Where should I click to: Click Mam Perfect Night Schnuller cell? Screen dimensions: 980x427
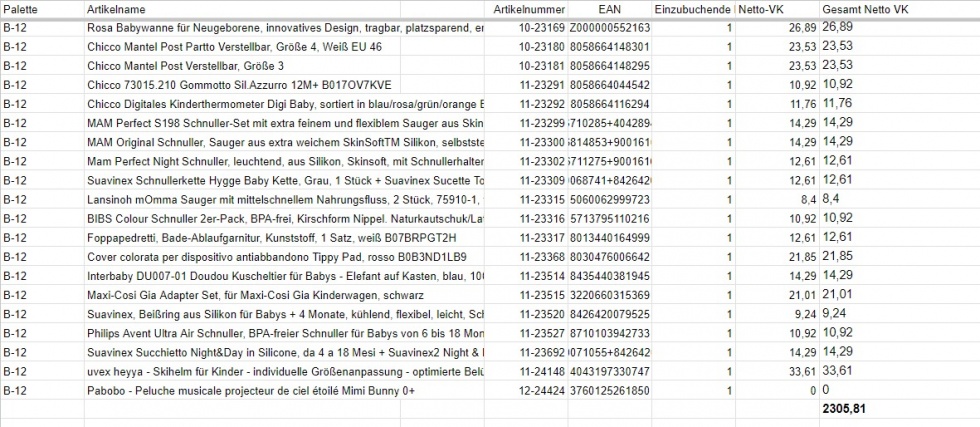[284, 161]
